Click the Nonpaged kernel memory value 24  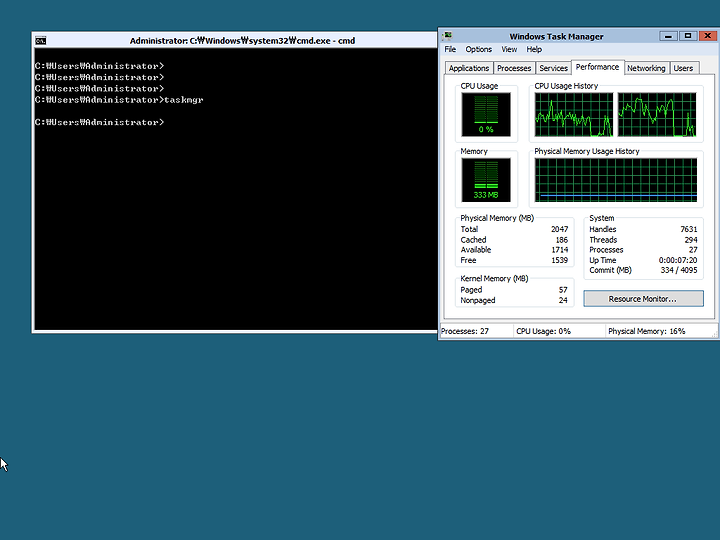click(x=563, y=300)
